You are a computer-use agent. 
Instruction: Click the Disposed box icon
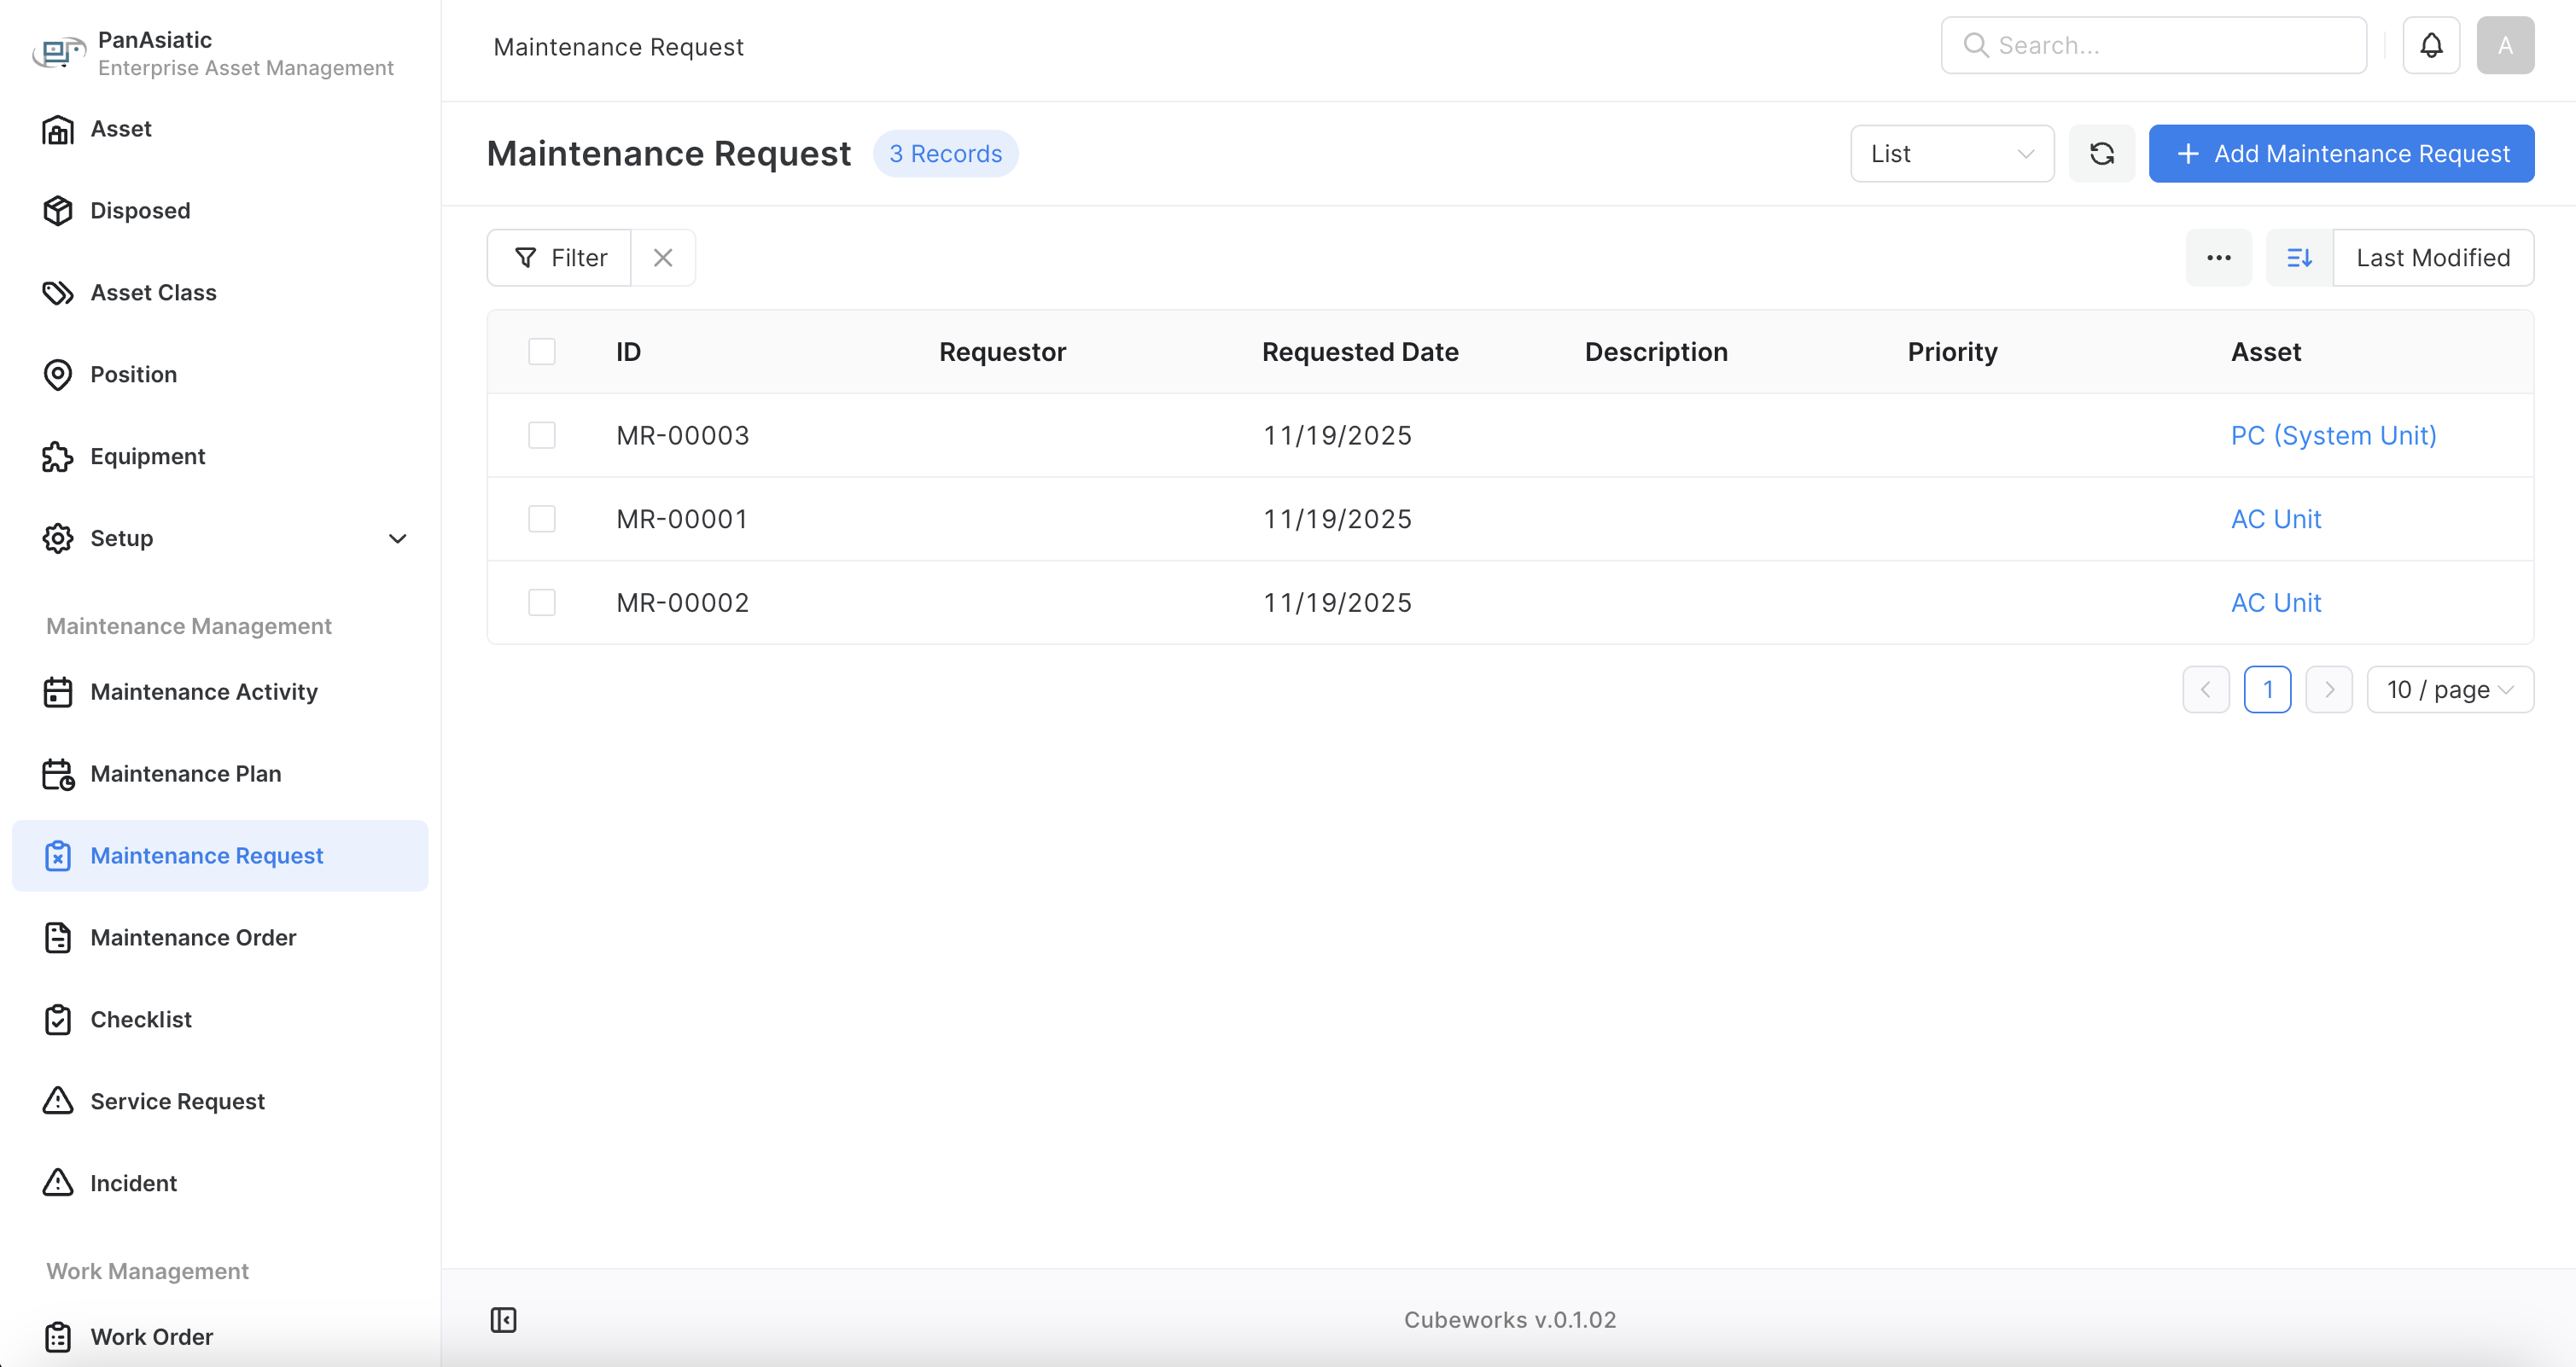pyautogui.click(x=58, y=211)
